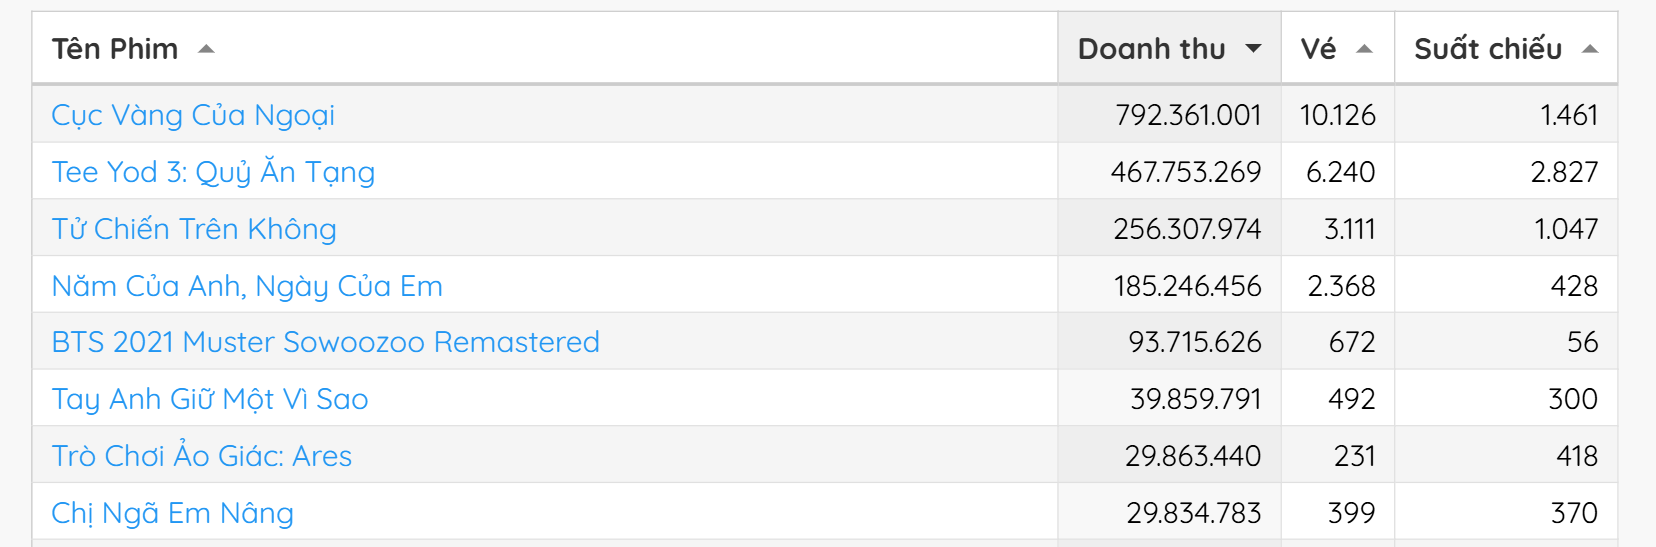This screenshot has width=1656, height=547.
Task: Click the descending arrow beside Doanh thu
Action: click(1253, 49)
